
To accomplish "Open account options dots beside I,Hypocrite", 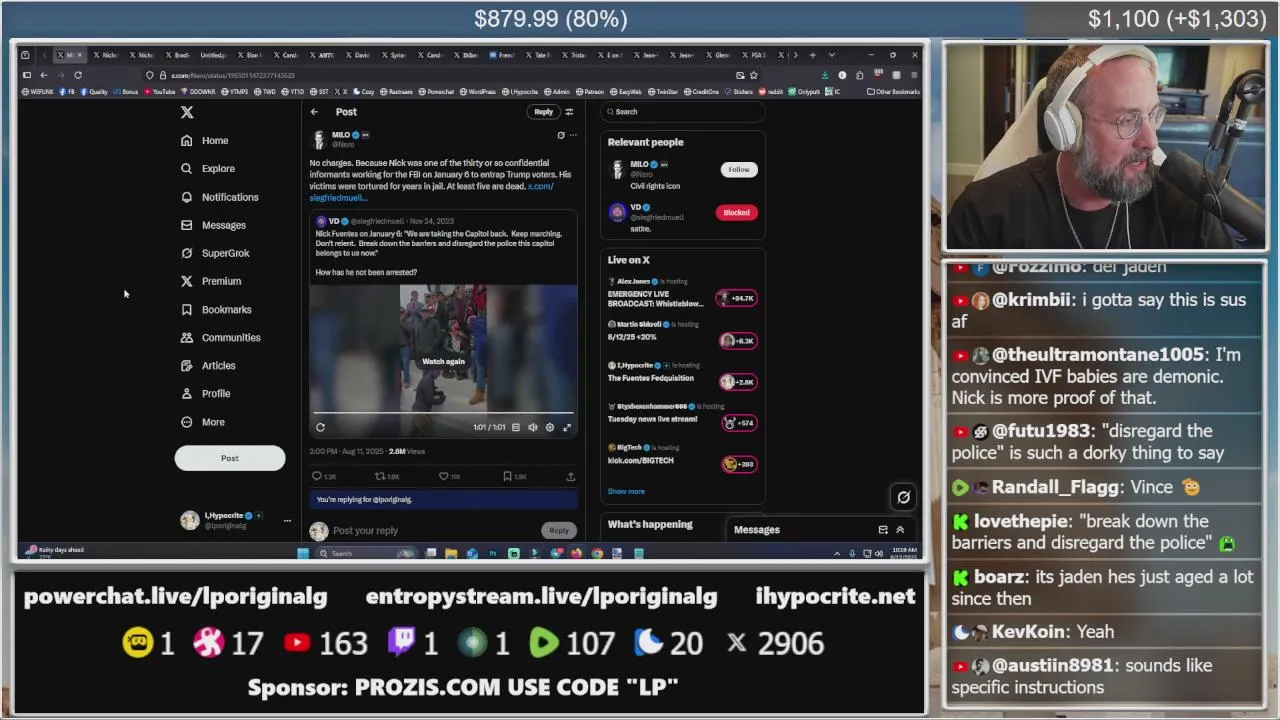I will click(287, 520).
